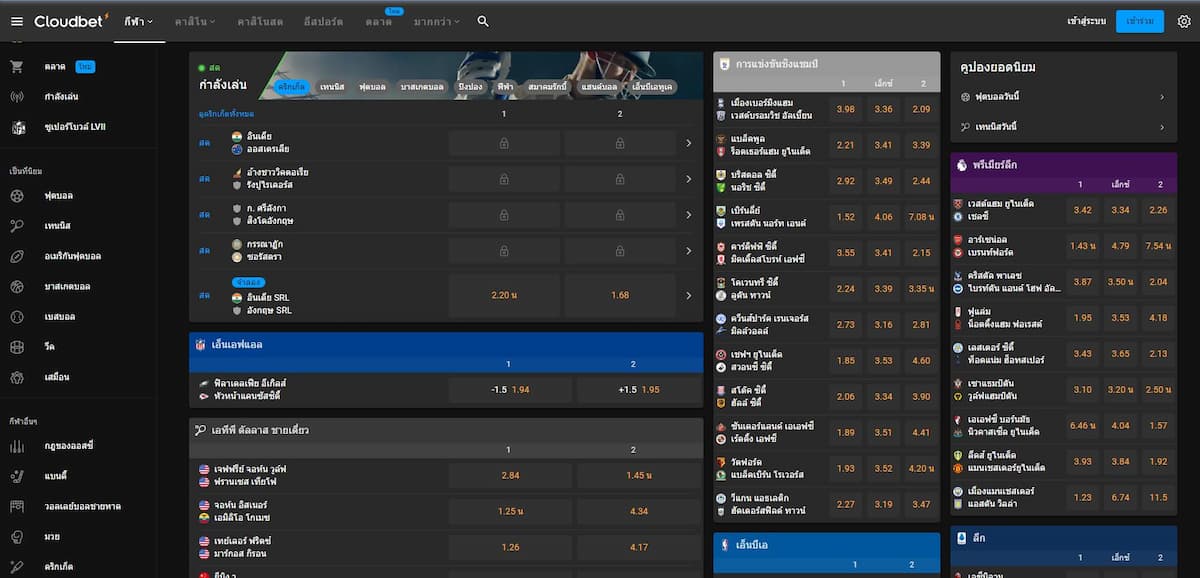Bet odds 7.08 in การแข่งขันชิงแชมป์
Screen dimensions: 1200x578
pyautogui.click(x=921, y=216)
